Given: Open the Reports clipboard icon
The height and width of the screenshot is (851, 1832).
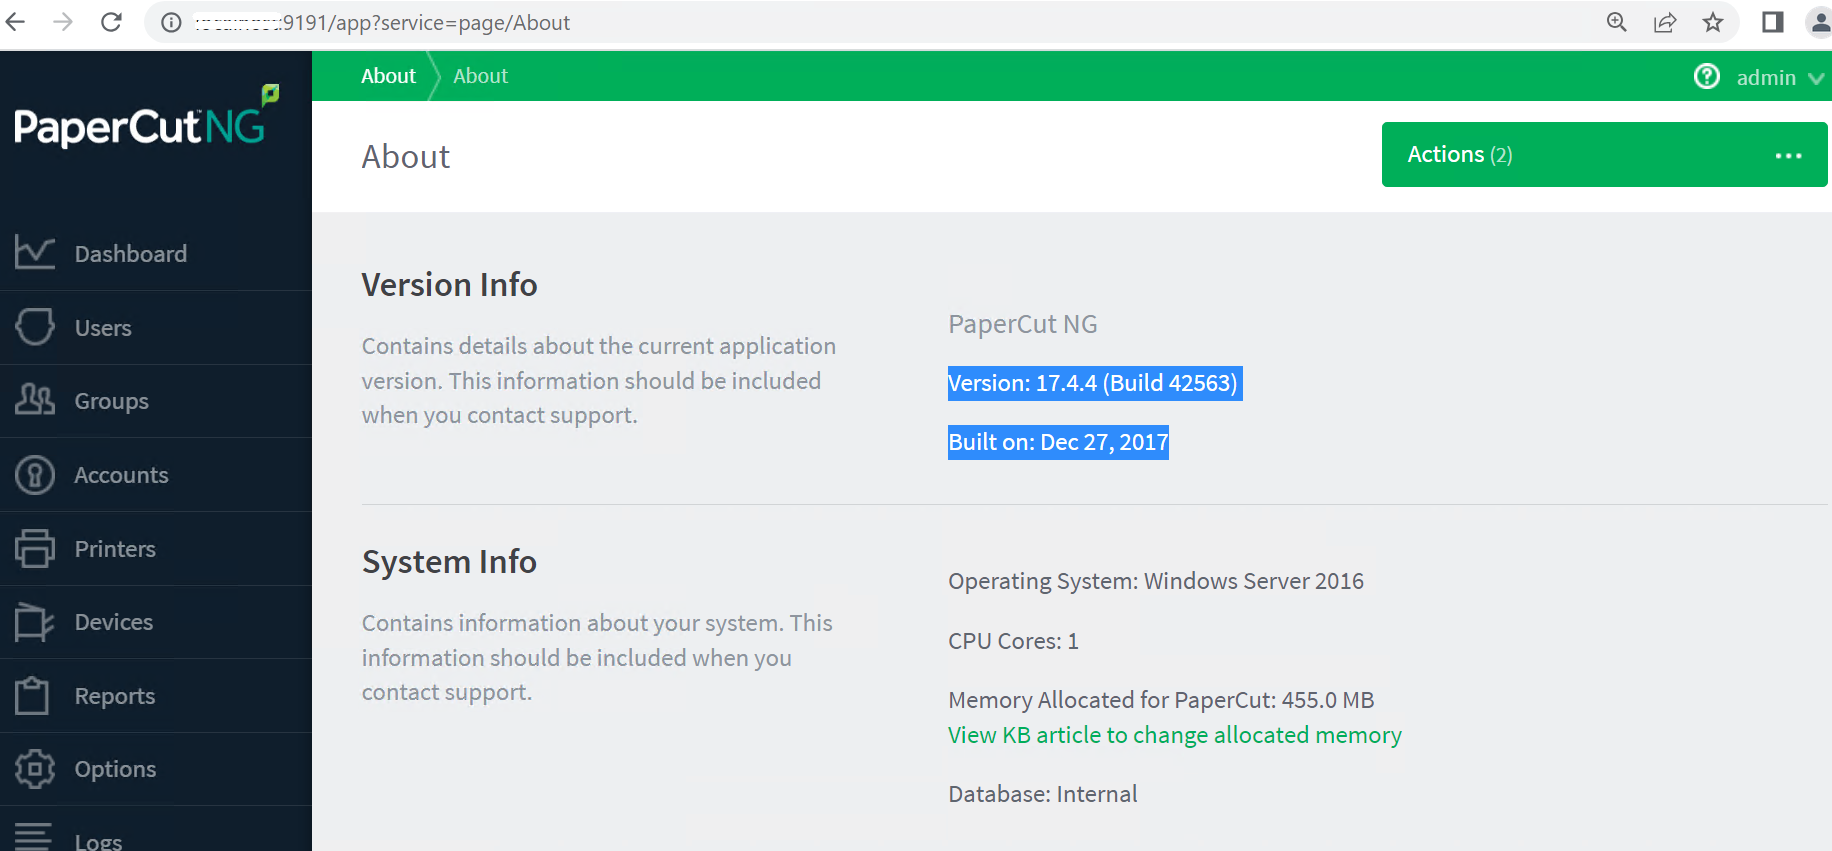Looking at the screenshot, I should tap(33, 695).
